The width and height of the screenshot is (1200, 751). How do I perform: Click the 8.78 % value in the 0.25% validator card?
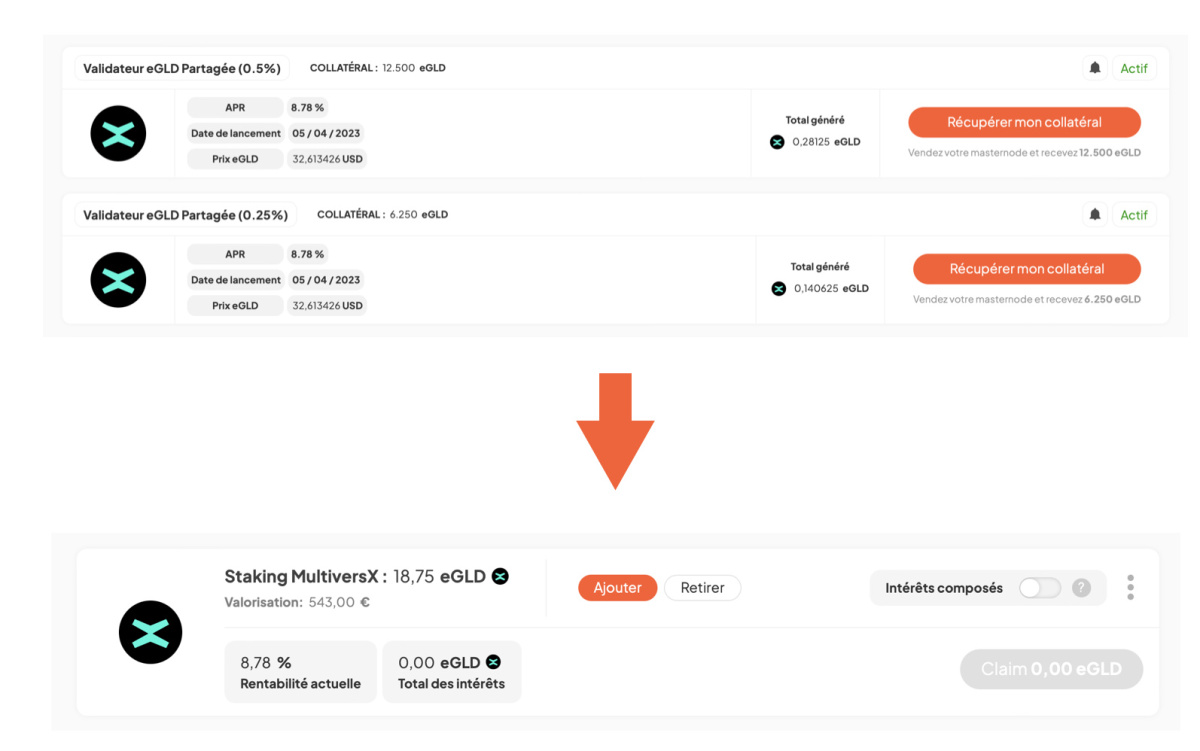[x=307, y=254]
